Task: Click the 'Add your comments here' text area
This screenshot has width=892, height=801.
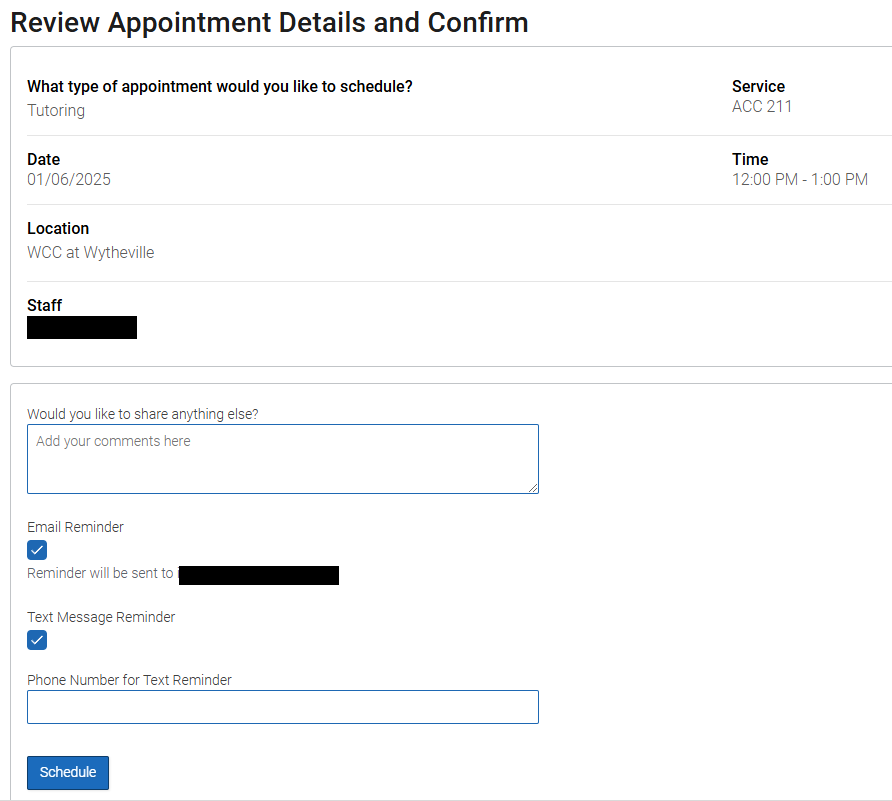Action: pos(283,459)
